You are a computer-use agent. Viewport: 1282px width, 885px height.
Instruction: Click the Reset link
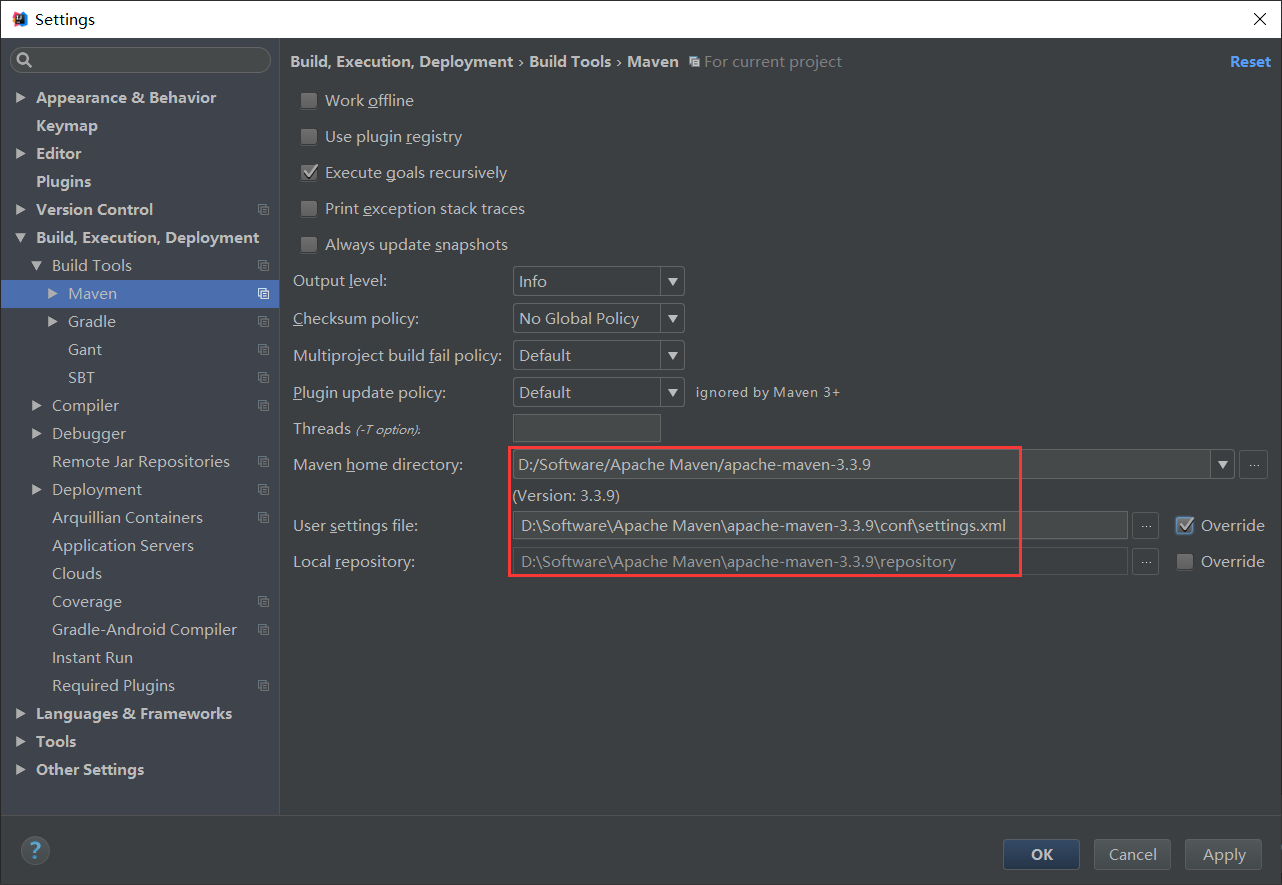click(x=1250, y=62)
